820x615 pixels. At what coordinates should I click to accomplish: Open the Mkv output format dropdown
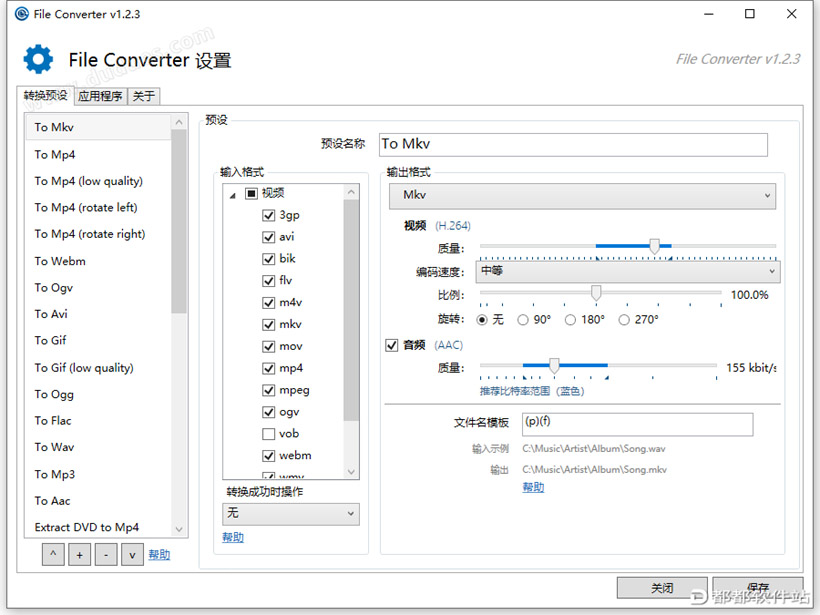coord(582,196)
